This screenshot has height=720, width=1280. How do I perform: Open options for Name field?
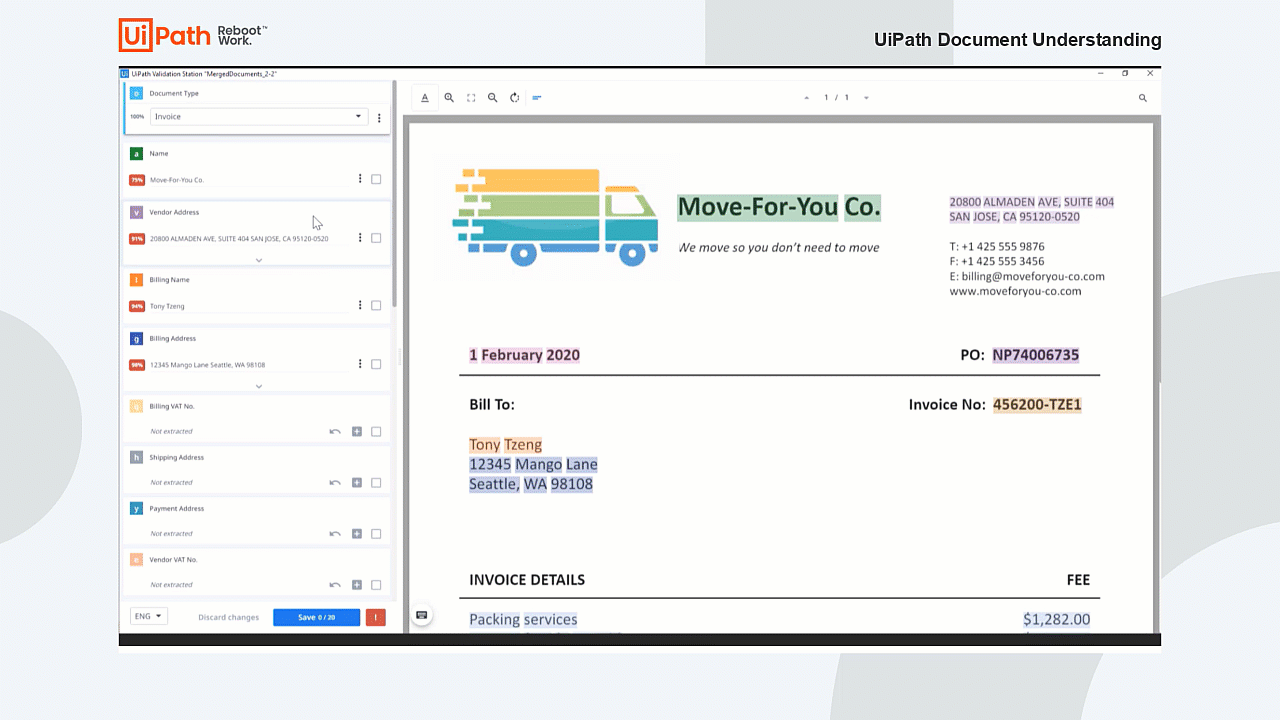[x=360, y=179]
